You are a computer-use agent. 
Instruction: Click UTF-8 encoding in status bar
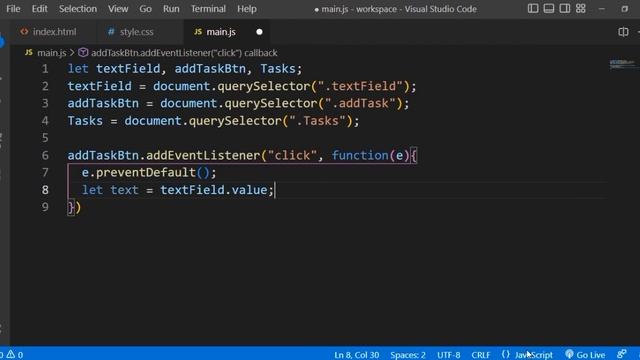448,355
